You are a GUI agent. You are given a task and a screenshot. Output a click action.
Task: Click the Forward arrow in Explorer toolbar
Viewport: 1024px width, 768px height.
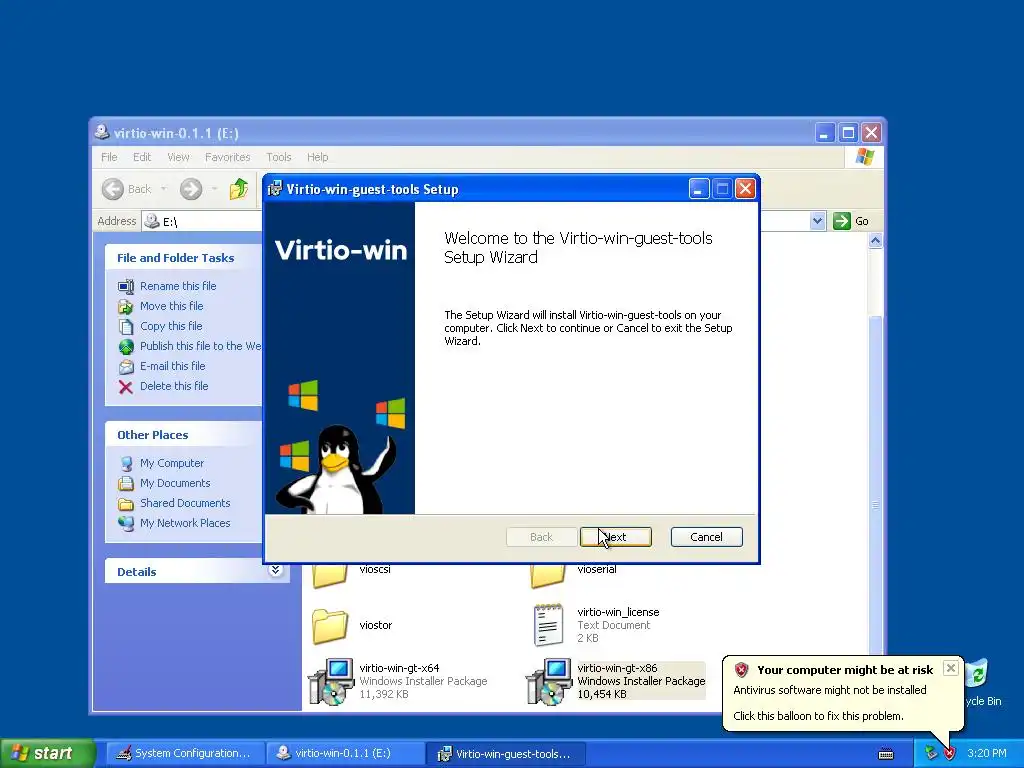191,189
